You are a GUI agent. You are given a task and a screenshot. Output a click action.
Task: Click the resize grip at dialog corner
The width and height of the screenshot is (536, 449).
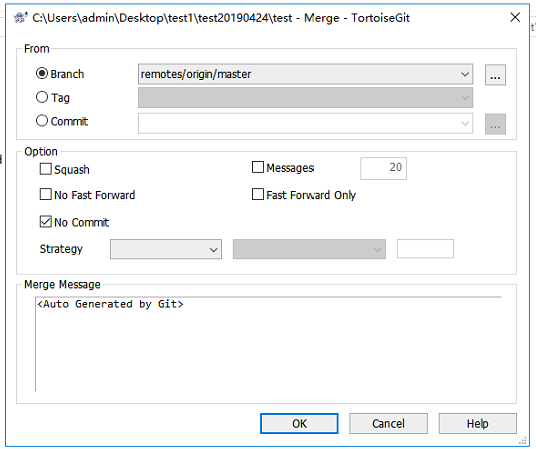523,440
